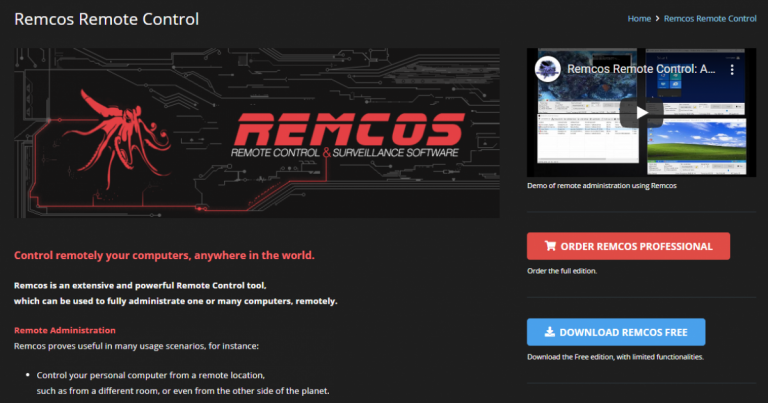Click the 'Control remotely your computers' tagline
Image resolution: width=768 pixels, height=403 pixels.
point(164,255)
